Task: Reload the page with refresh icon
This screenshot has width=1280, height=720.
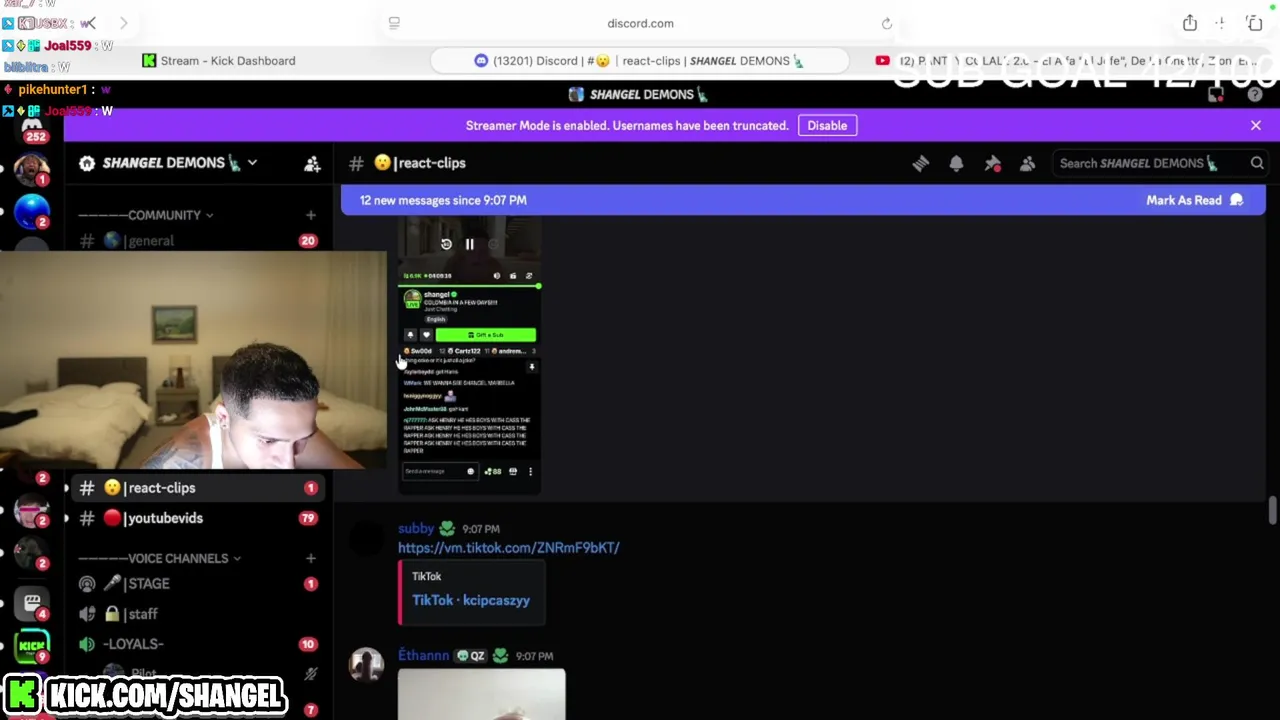Action: [x=886, y=23]
